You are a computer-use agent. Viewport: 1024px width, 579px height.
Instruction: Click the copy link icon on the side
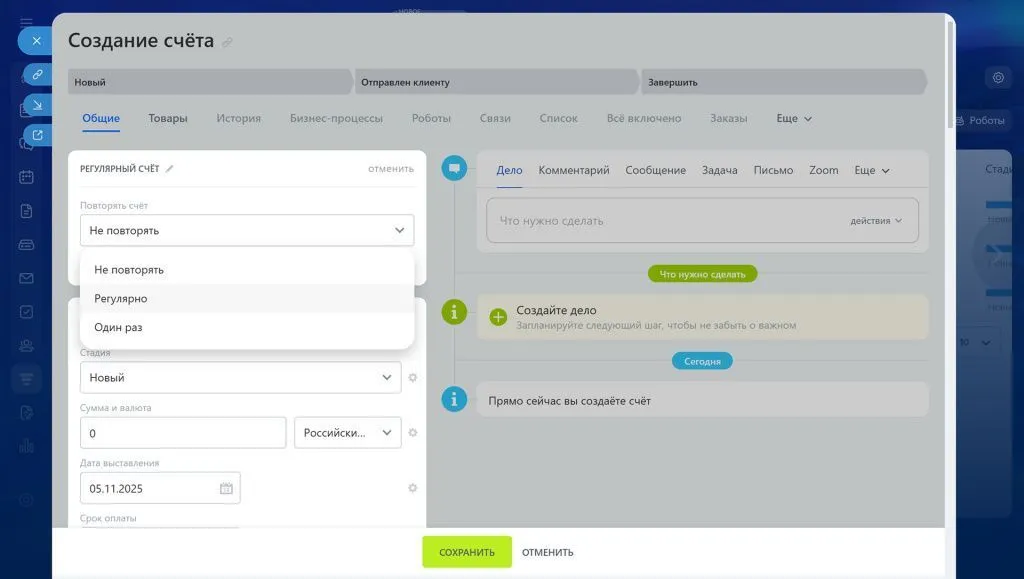[37, 74]
